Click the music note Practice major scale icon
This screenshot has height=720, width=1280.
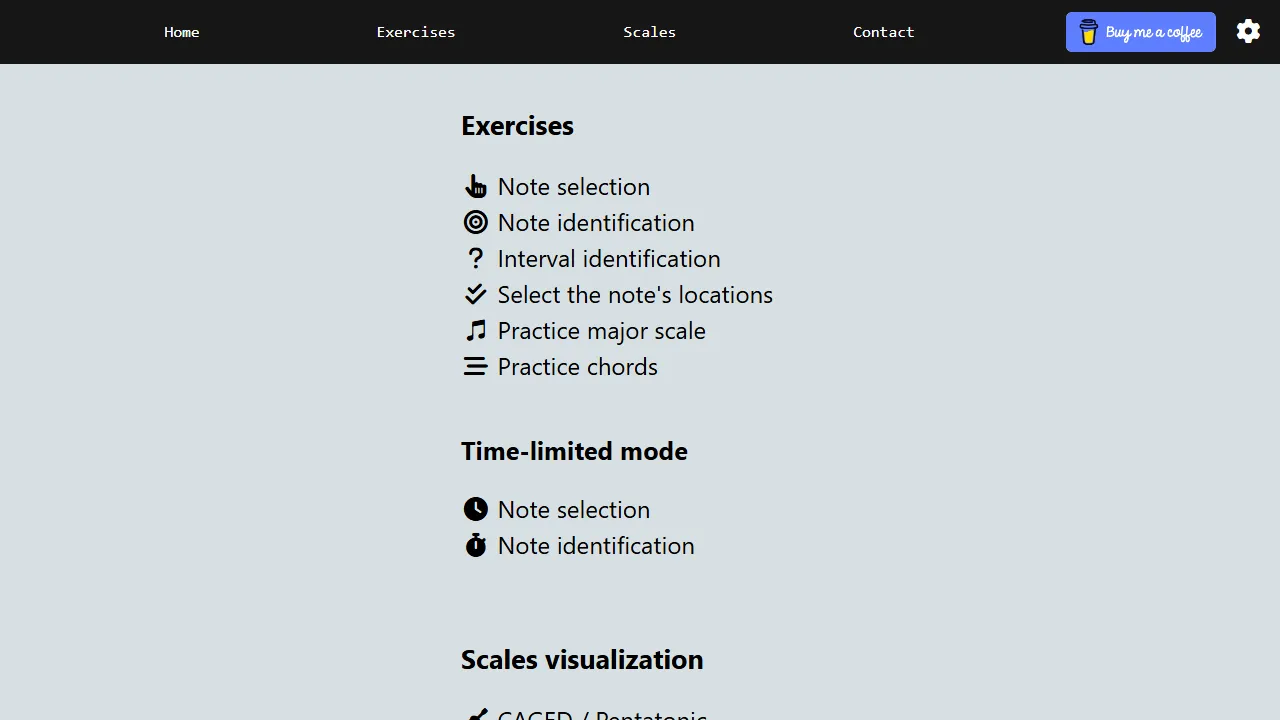pos(476,330)
